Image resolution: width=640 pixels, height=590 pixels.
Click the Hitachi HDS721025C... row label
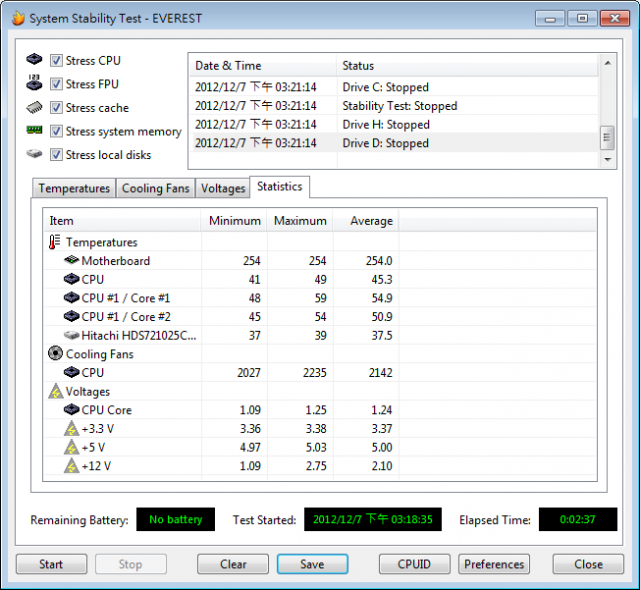[139, 335]
